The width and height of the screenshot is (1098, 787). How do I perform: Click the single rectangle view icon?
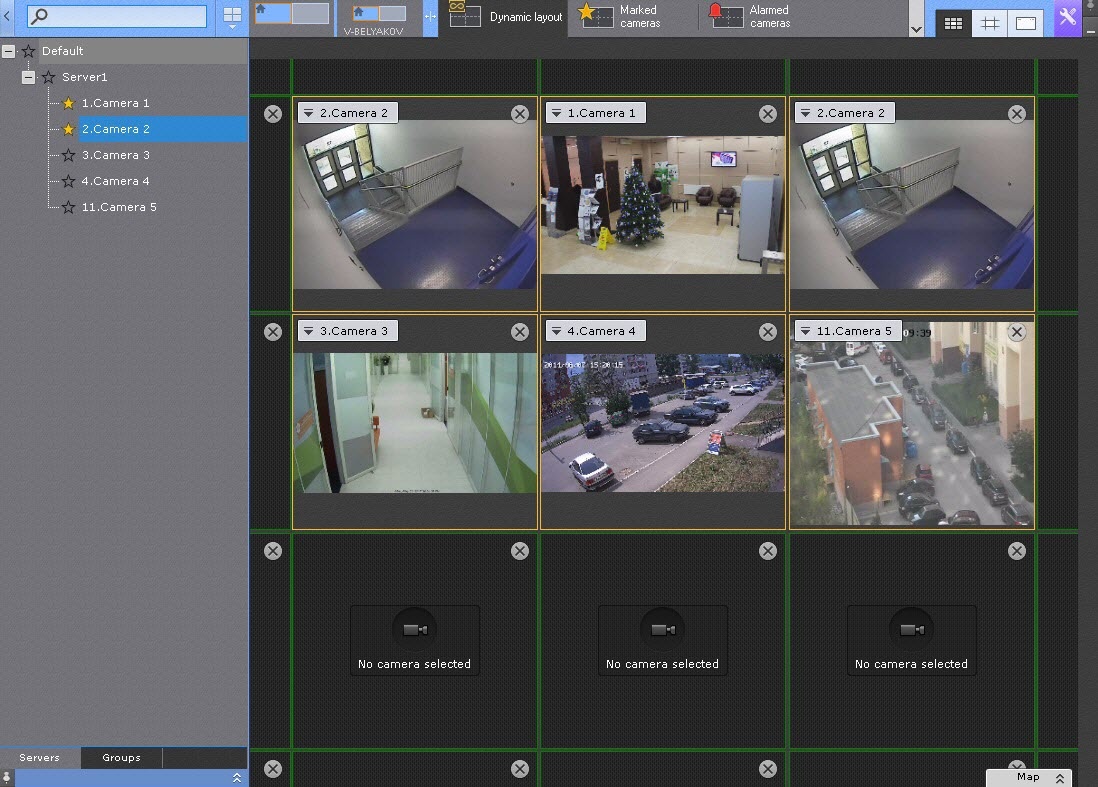pyautogui.click(x=1025, y=23)
